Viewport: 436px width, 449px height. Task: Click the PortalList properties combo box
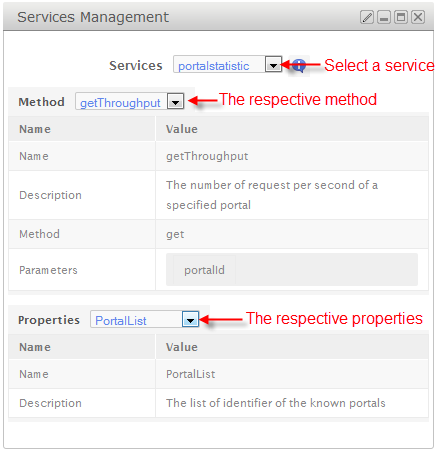[145, 320]
